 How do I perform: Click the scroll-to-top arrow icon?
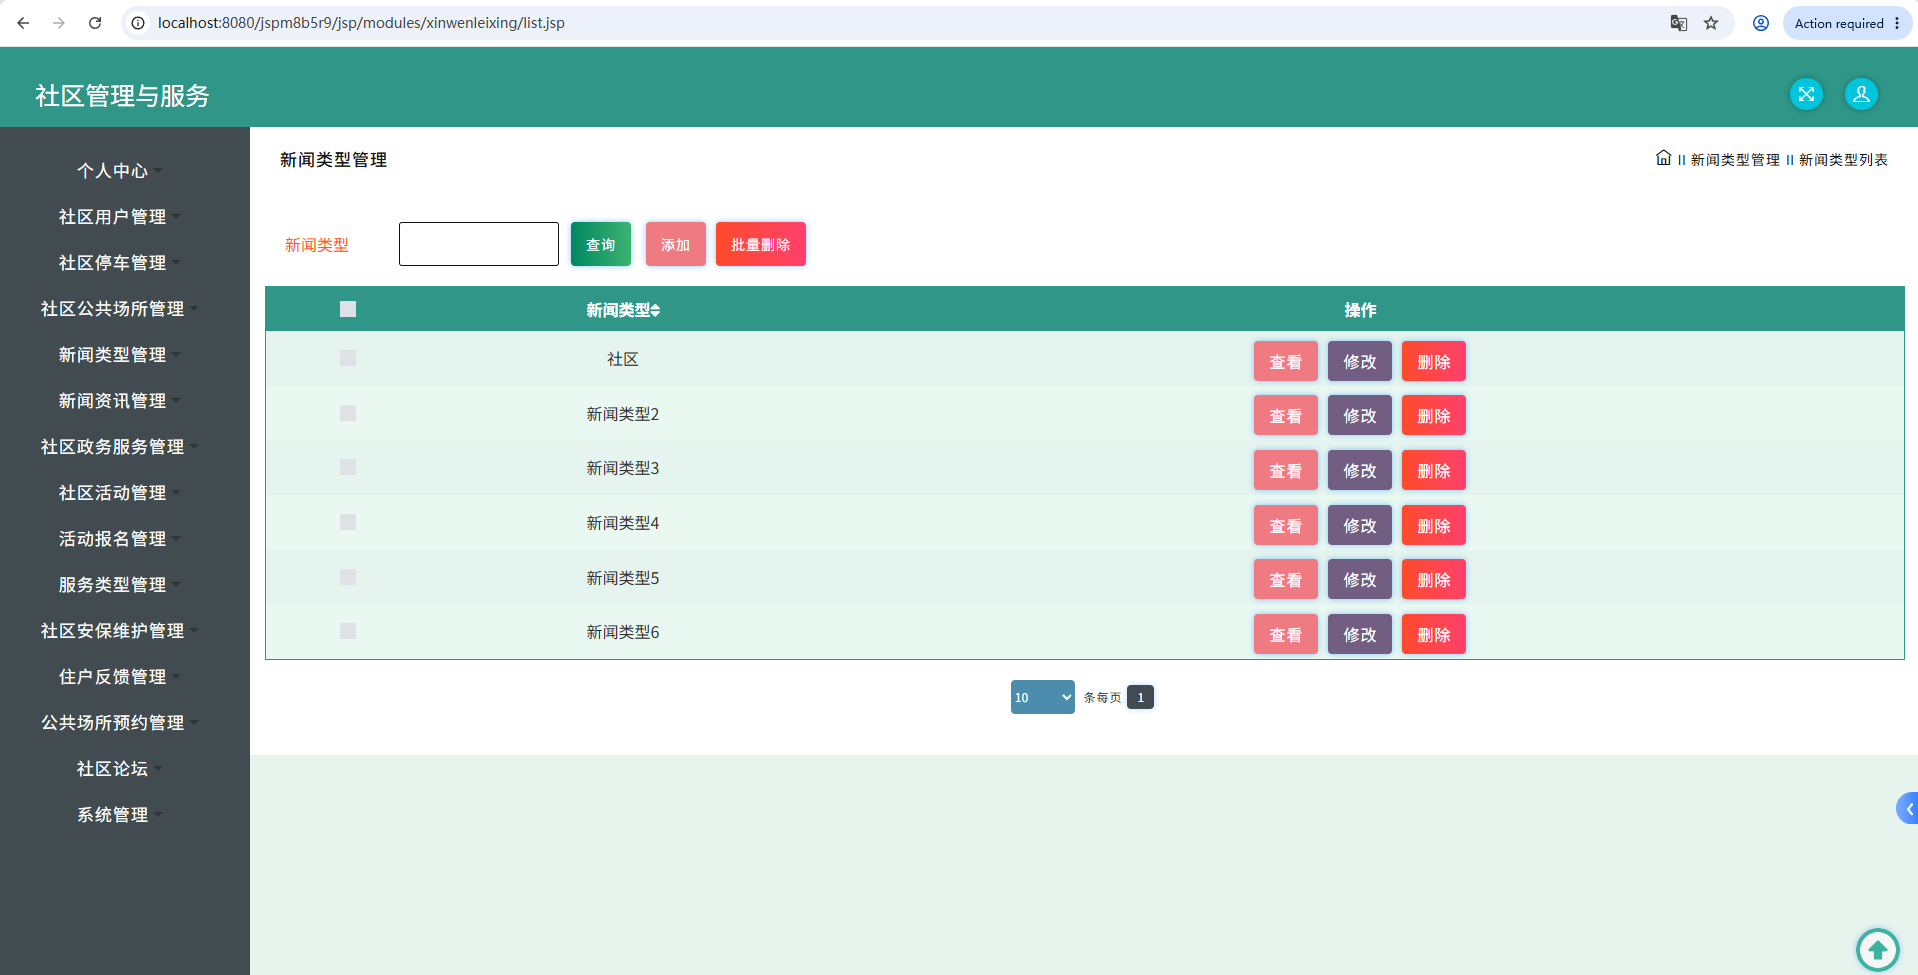[x=1877, y=949]
